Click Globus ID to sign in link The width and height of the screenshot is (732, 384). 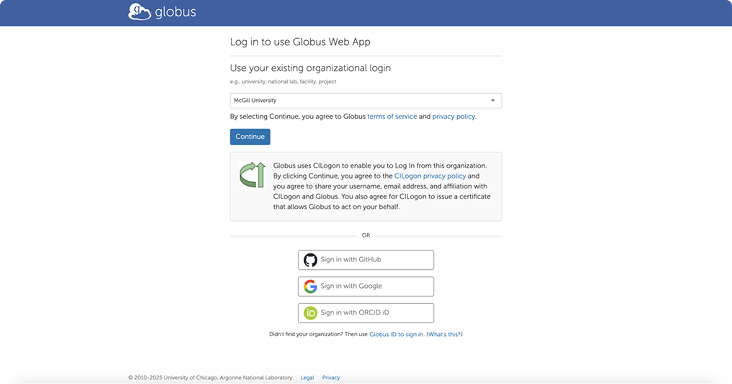(396, 335)
